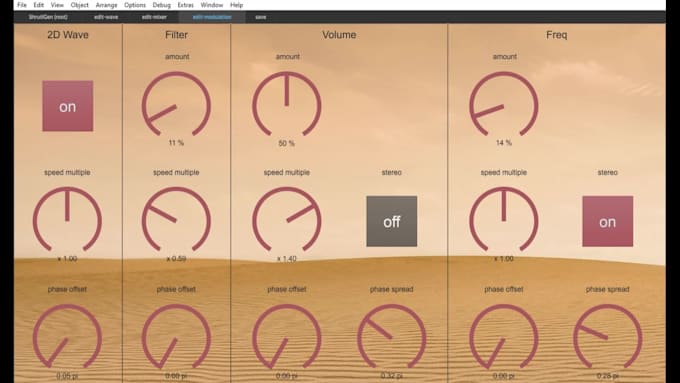Click the Filter phase offset knob

coord(176,337)
